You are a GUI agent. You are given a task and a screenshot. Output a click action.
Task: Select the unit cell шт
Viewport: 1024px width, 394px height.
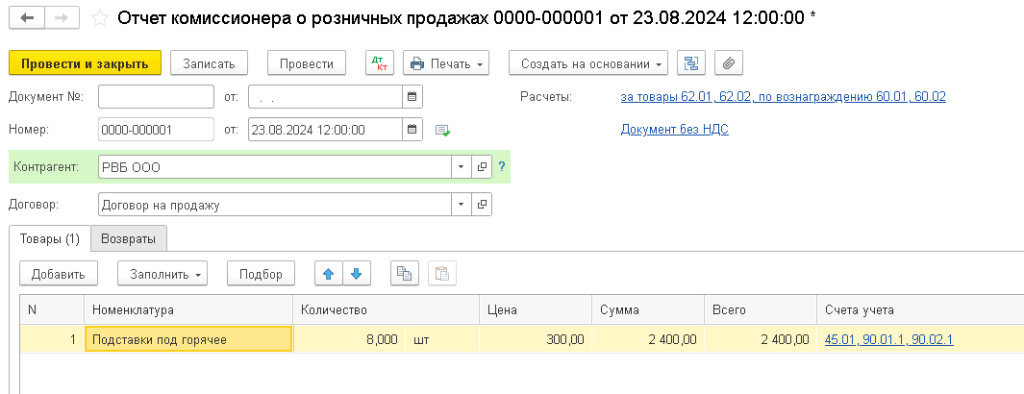pyautogui.click(x=443, y=339)
